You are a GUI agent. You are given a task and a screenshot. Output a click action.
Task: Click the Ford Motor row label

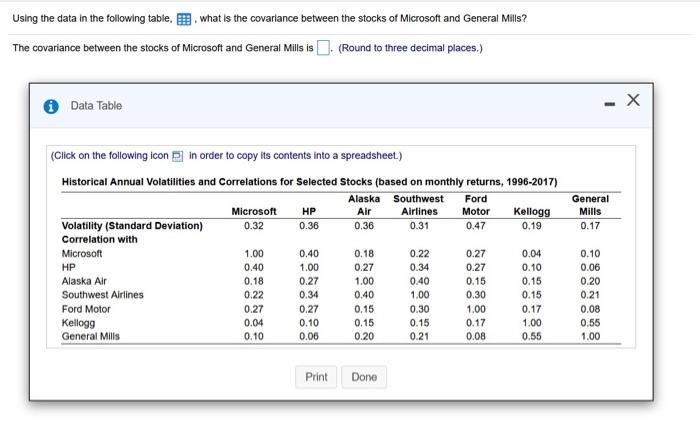[x=86, y=309]
